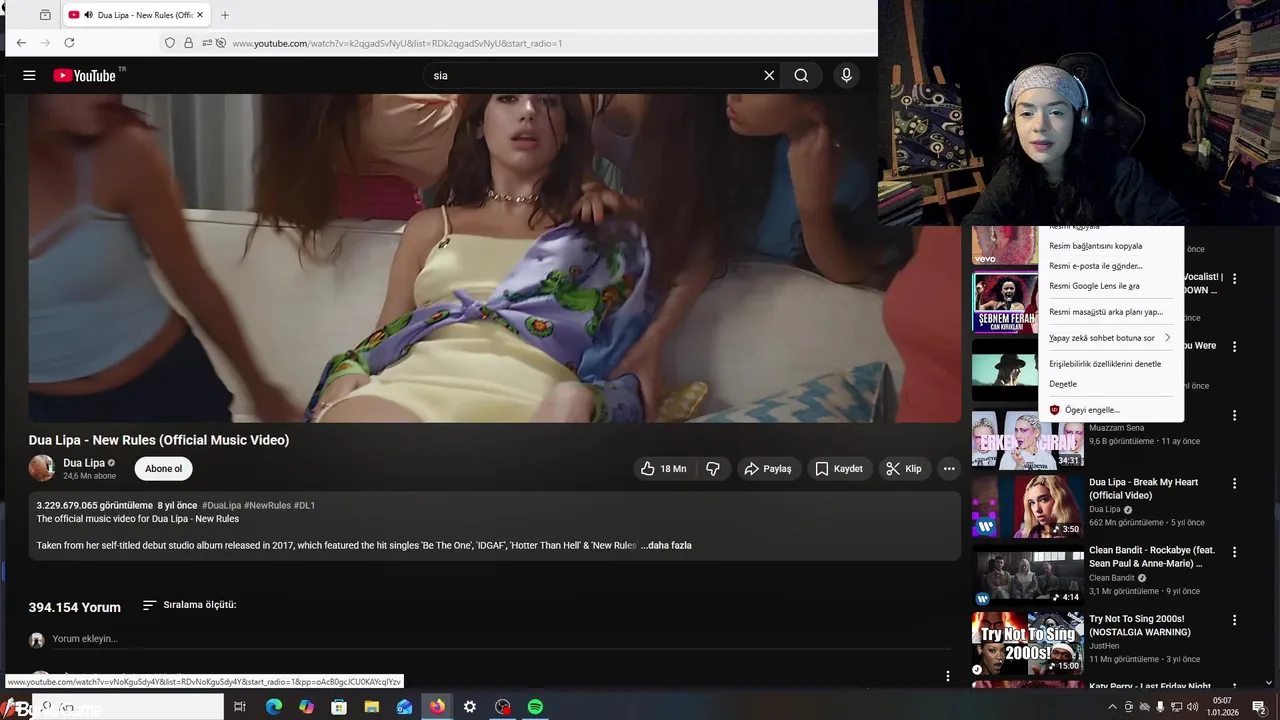
Task: Open the Firefox View tab list icon
Action: coord(45,15)
